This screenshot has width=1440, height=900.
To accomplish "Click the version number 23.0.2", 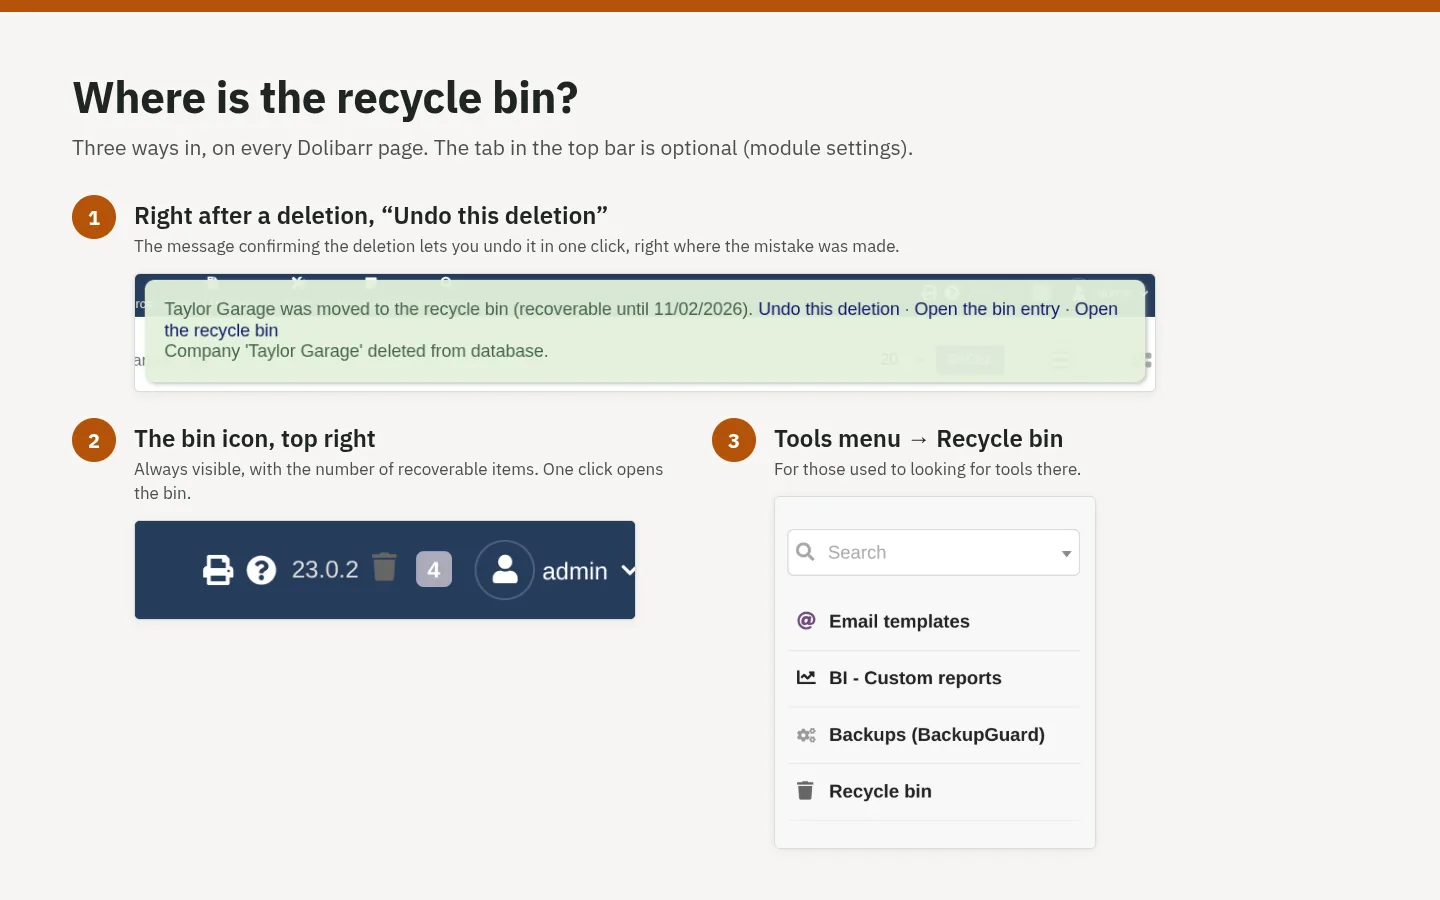I will click(325, 569).
